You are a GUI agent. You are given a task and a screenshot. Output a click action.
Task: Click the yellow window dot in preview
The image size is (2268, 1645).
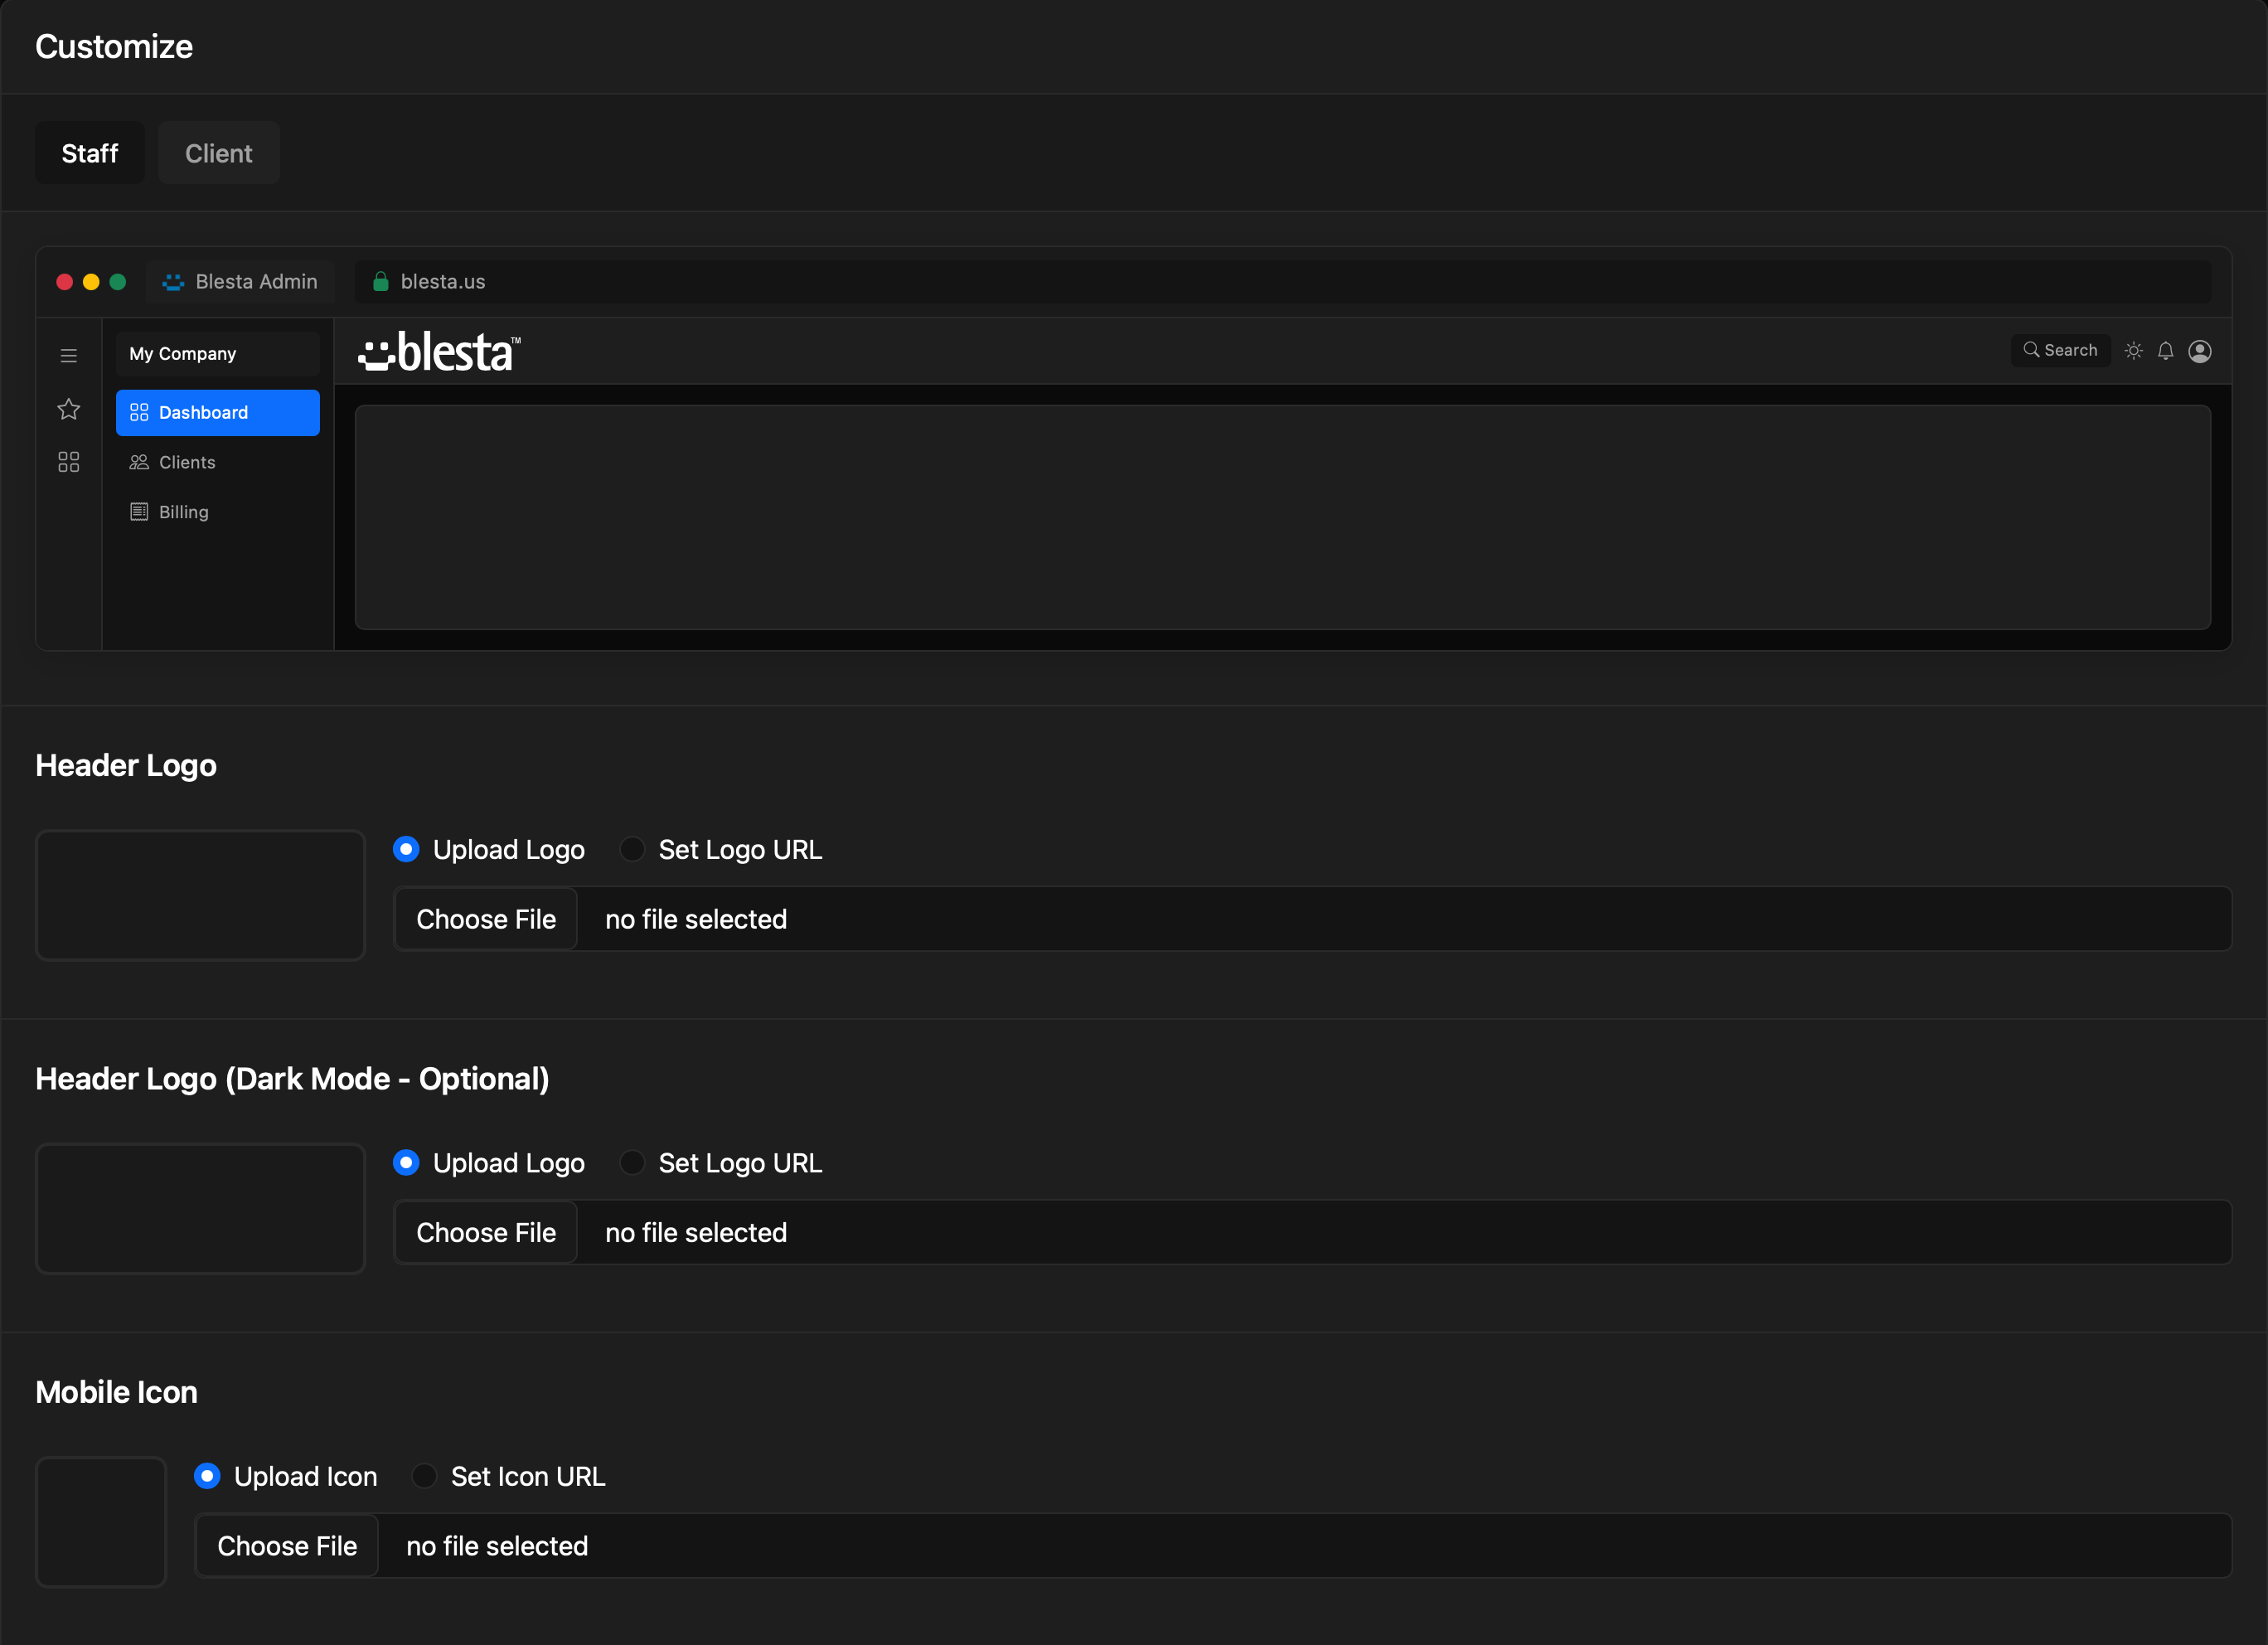pos(91,282)
